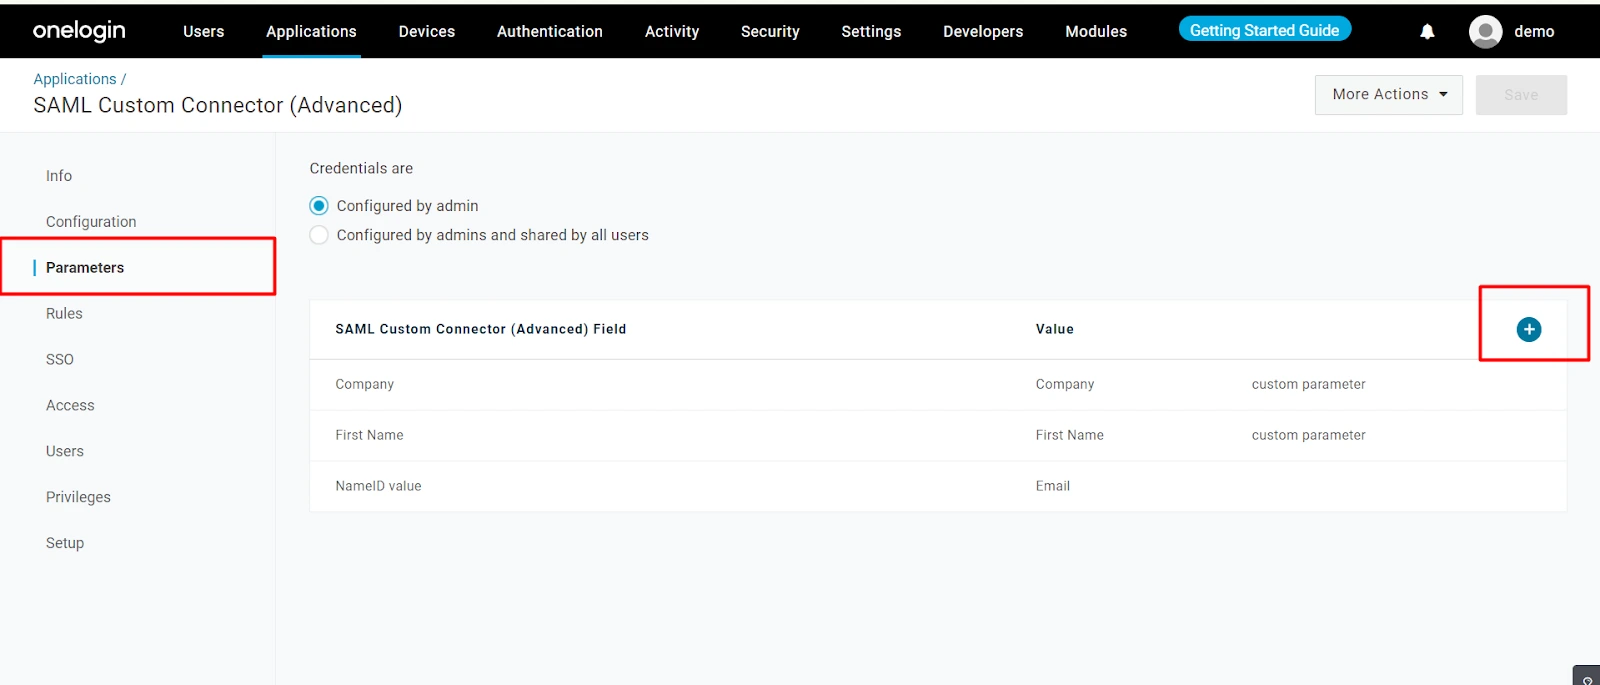1600x685 pixels.
Task: Open the NameID value parameter row
Action: 938,487
